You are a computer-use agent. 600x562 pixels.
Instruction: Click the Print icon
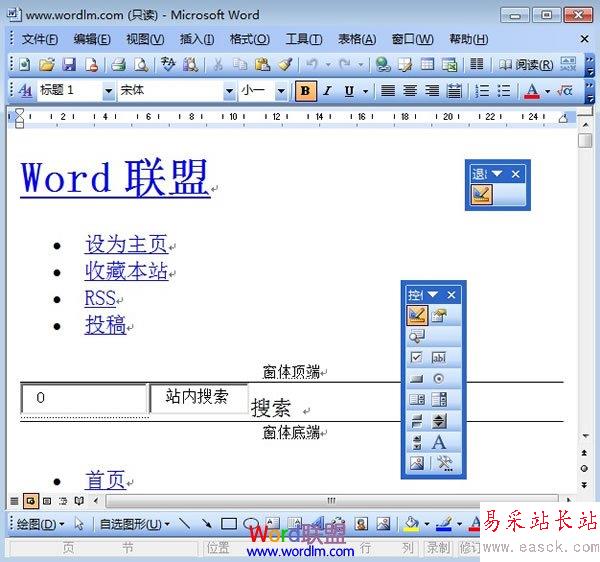(118, 65)
